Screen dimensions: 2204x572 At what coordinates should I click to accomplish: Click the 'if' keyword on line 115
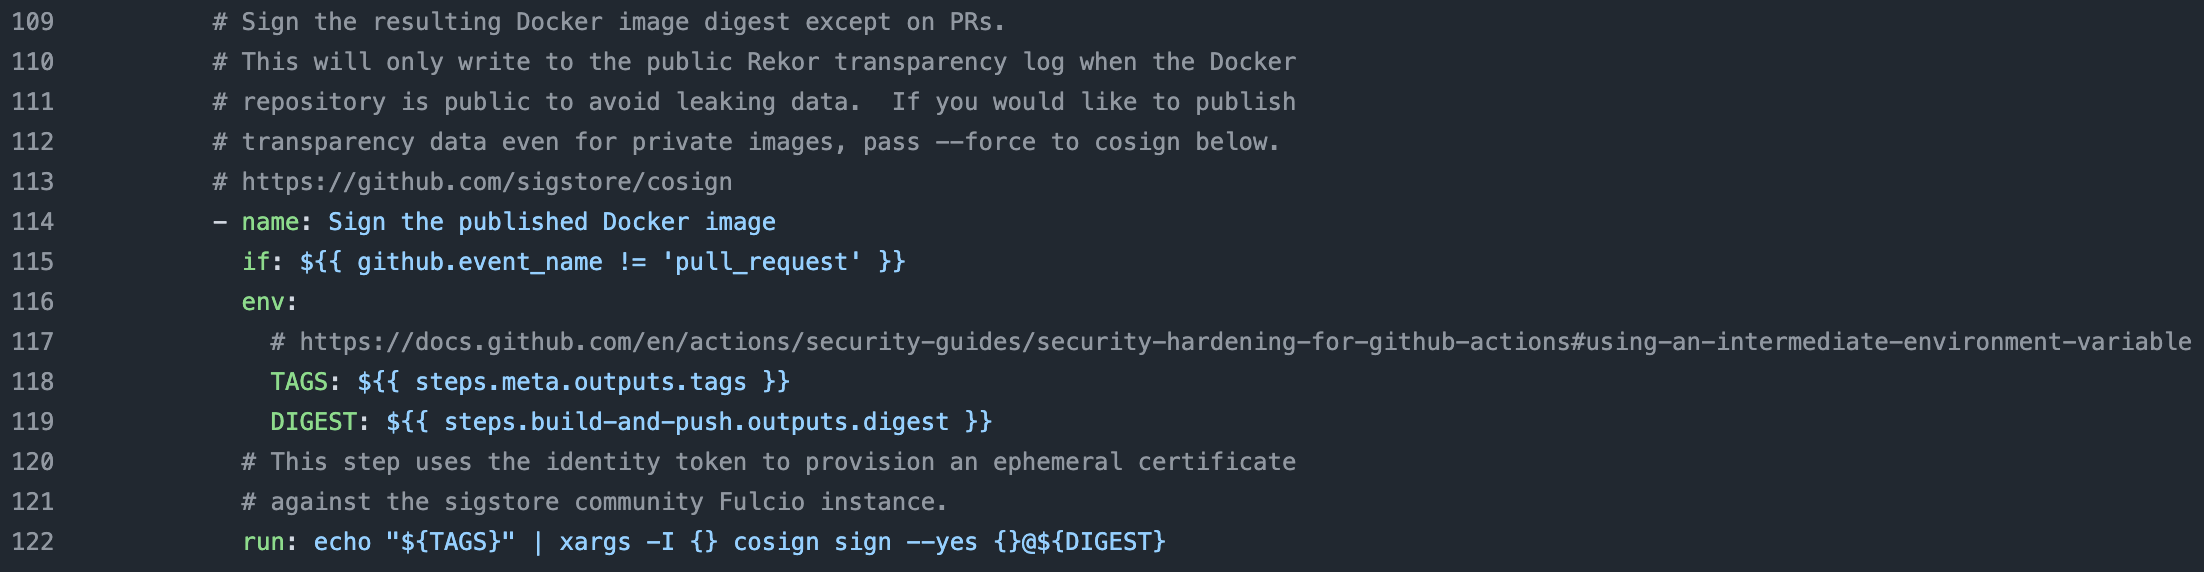(x=255, y=262)
